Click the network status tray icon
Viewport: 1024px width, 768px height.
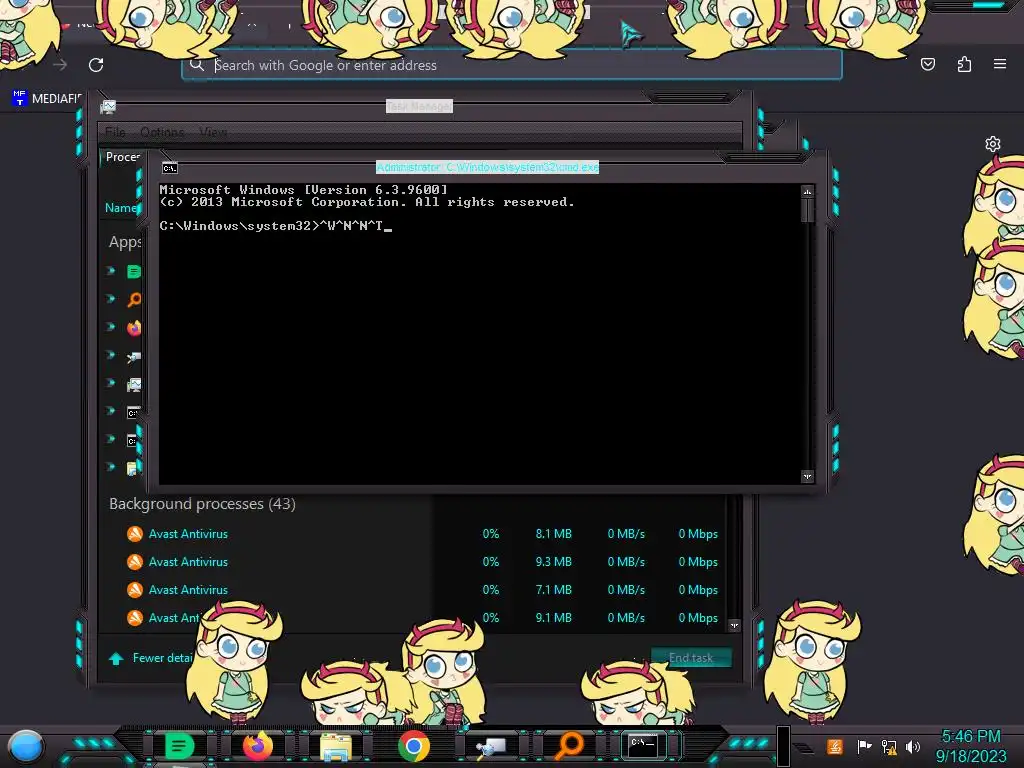pyautogui.click(x=889, y=746)
